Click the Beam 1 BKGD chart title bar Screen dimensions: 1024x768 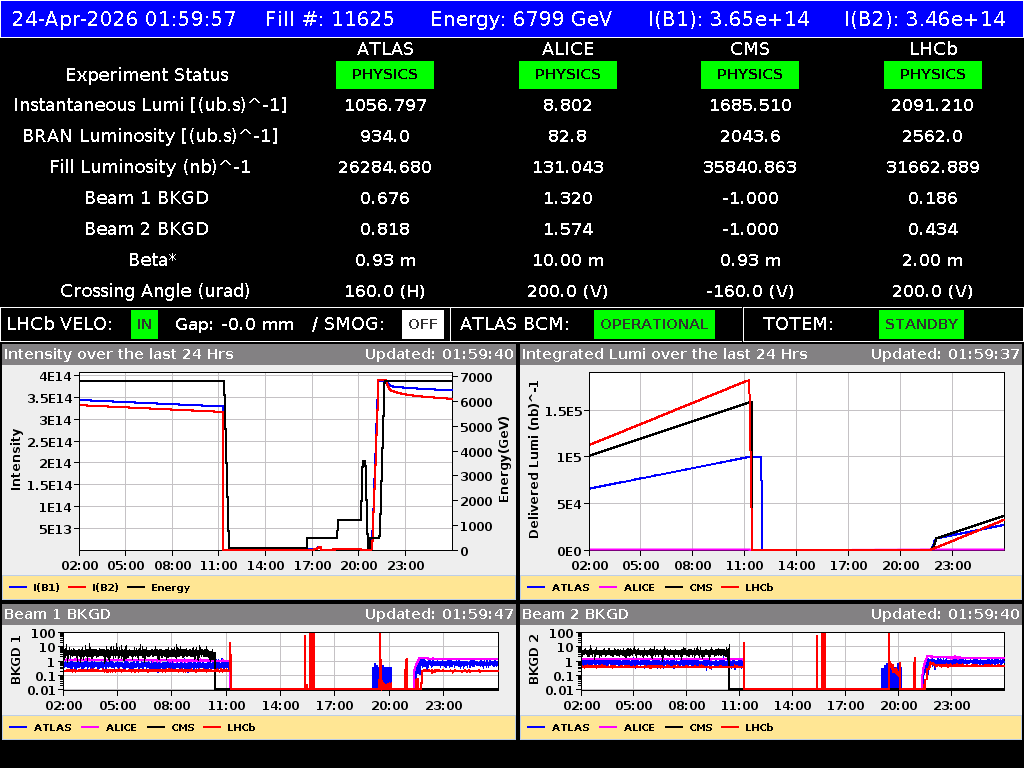(x=259, y=614)
